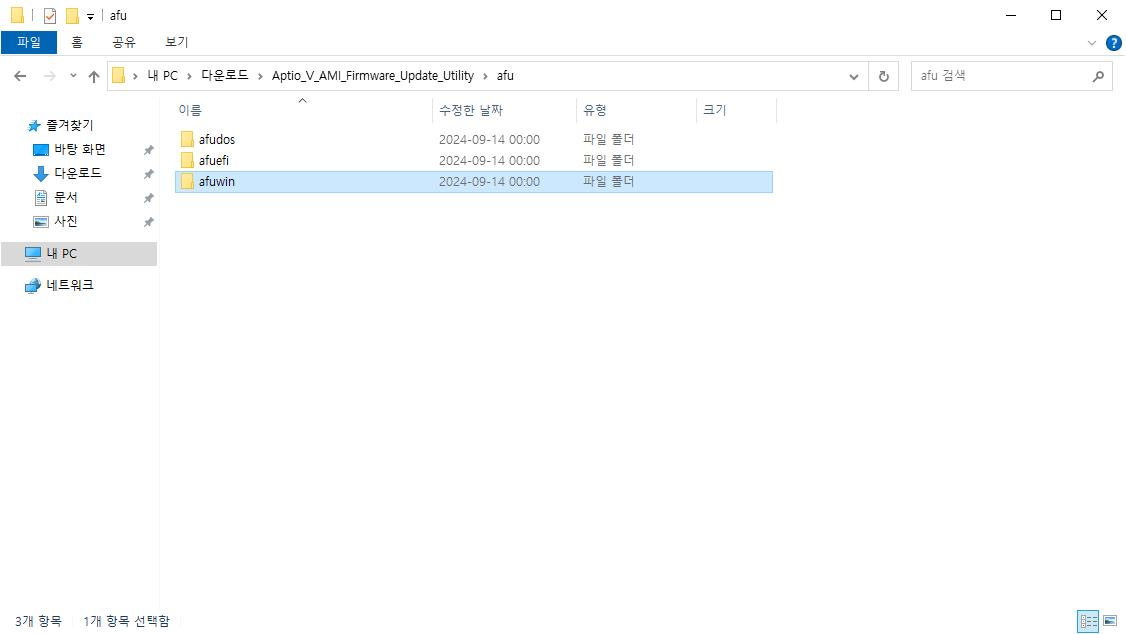
Task: Go up one folder level
Action: (x=93, y=75)
